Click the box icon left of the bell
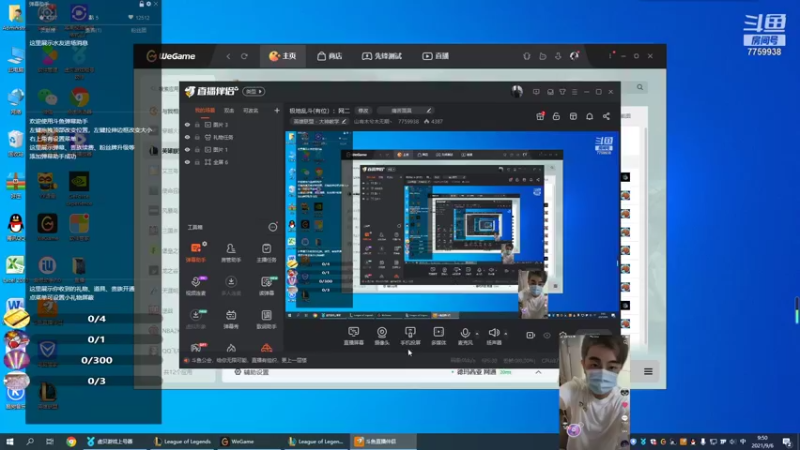The height and width of the screenshot is (450, 800). [573, 116]
